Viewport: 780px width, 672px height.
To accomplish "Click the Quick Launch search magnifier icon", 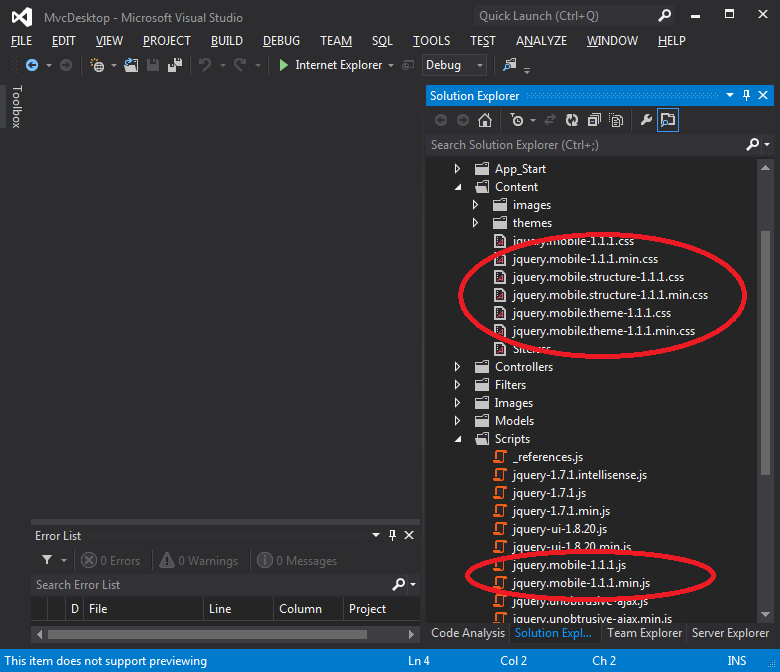I will click(x=664, y=16).
